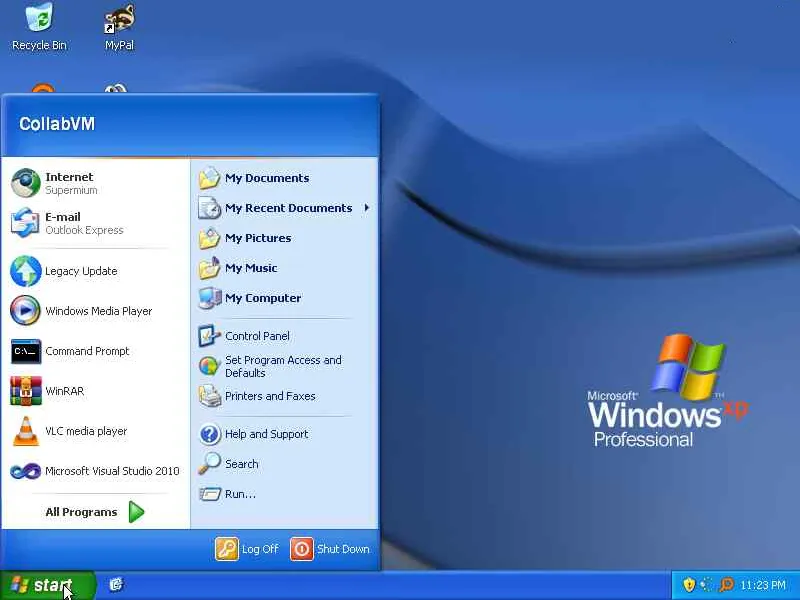Click the My Pictures folder icon
800x600 pixels.
[x=209, y=238]
